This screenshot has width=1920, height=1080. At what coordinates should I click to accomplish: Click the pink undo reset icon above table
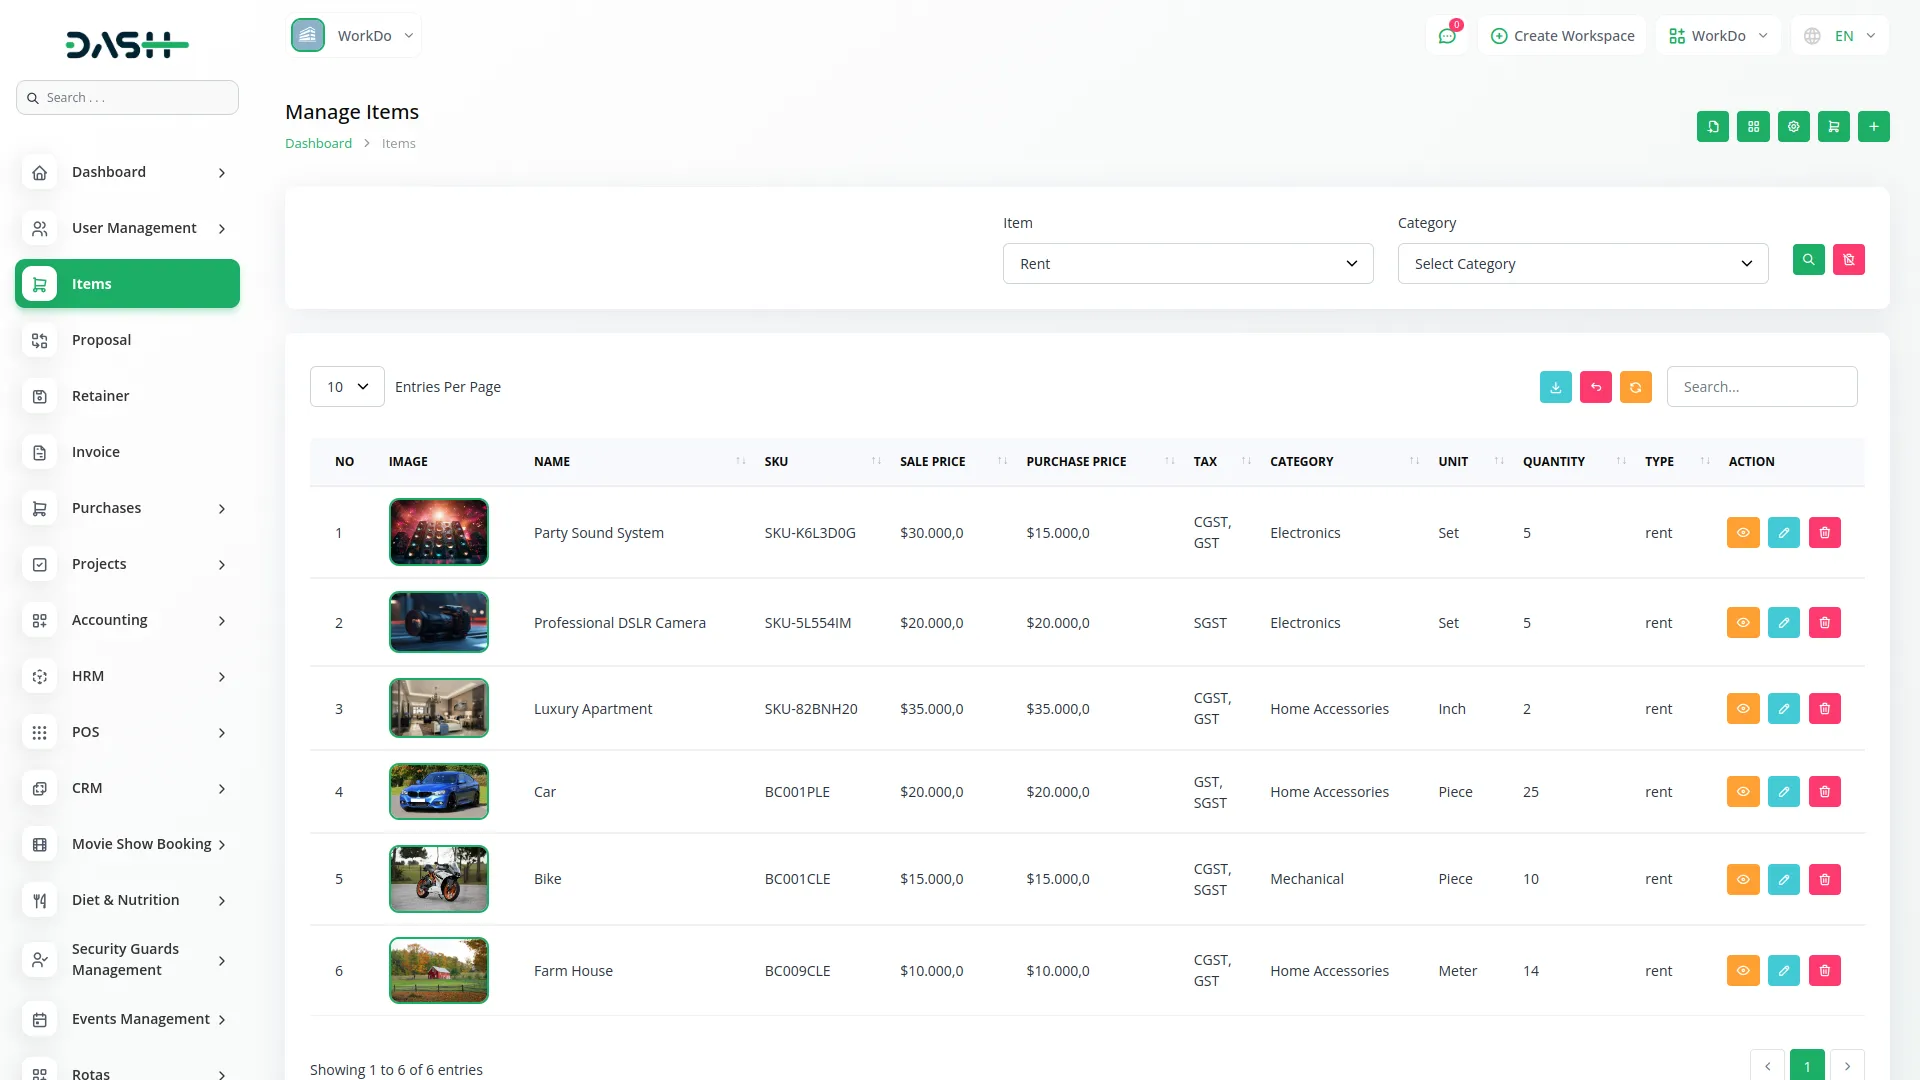1595,387
